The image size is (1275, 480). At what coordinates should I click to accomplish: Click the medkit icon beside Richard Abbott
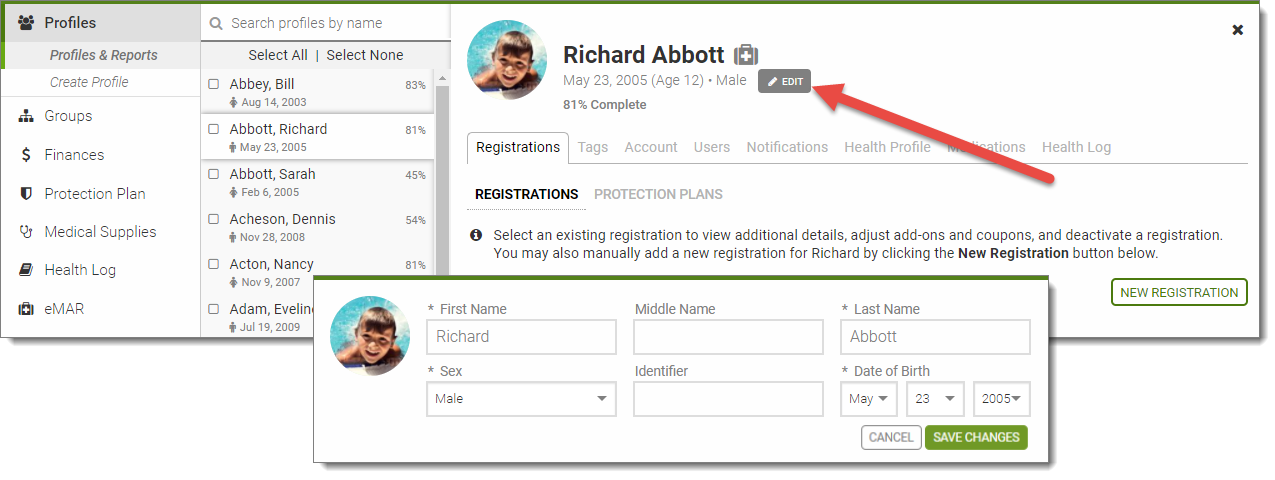point(746,55)
